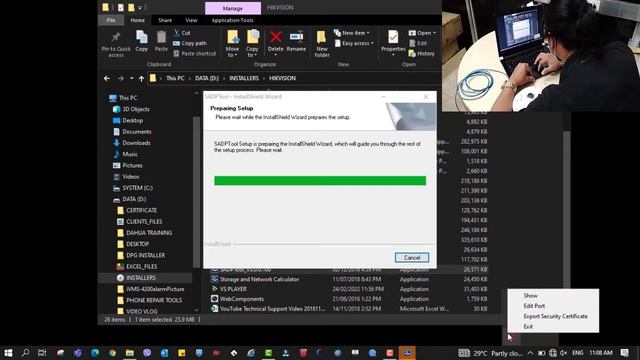640x360 pixels.
Task: Click the title bar Properties quick icon
Action: pyautogui.click(x=121, y=7)
